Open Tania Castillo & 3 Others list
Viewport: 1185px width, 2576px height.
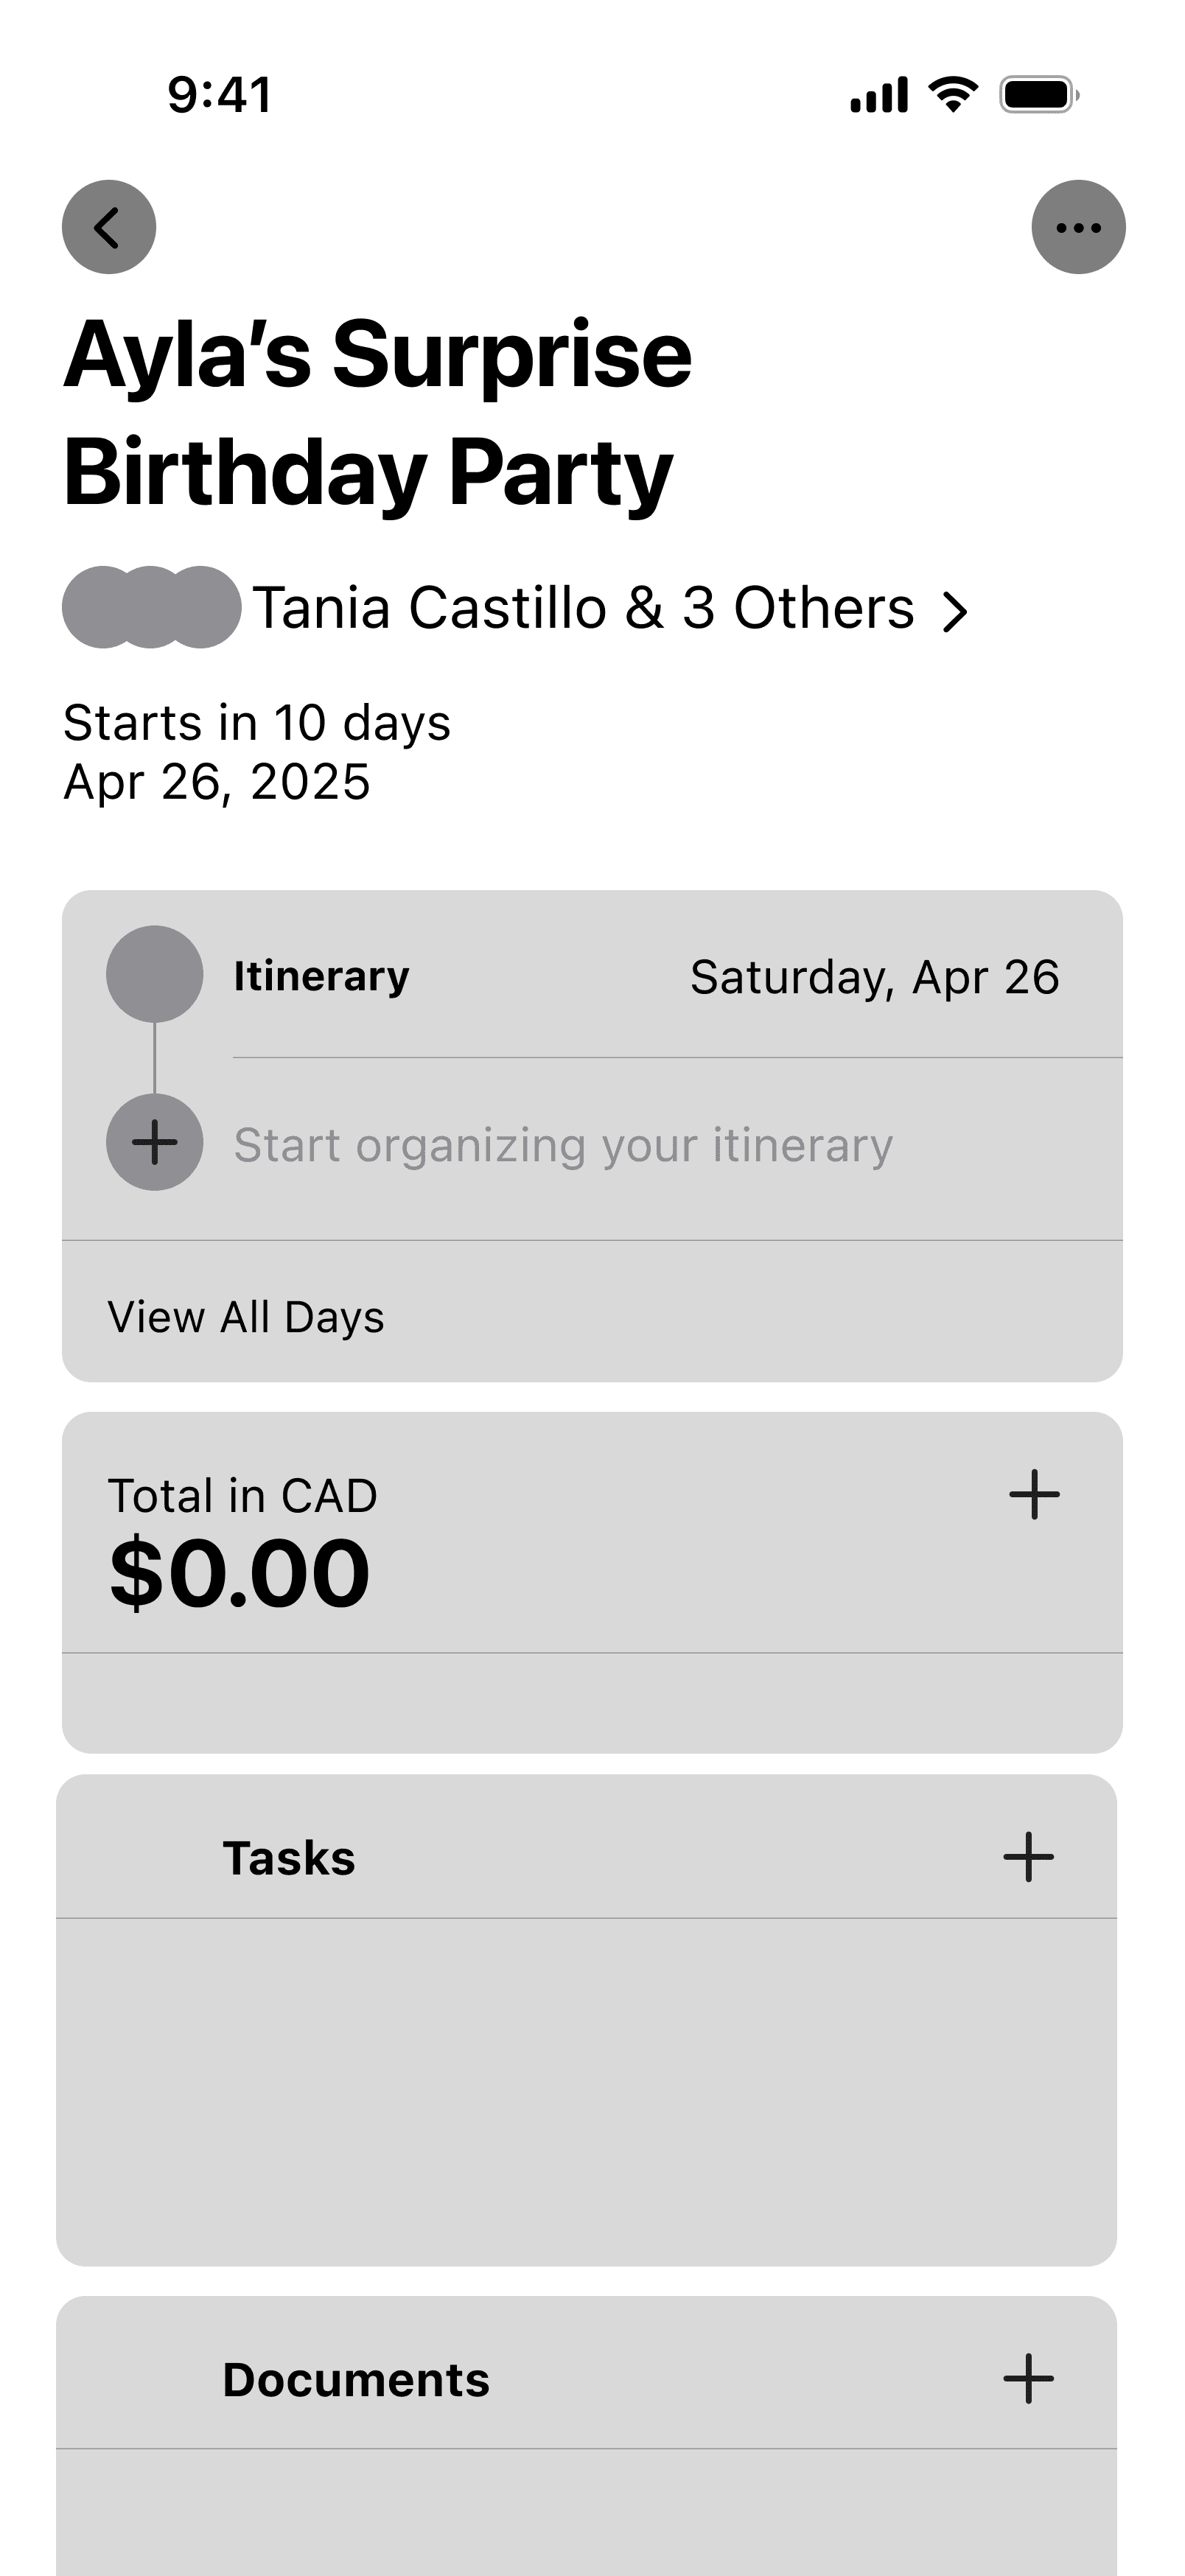point(583,608)
